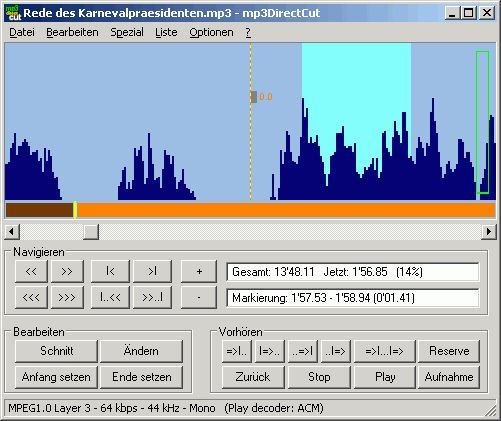Click the <<< fast rewind button
The image size is (501, 421).
(x=31, y=297)
